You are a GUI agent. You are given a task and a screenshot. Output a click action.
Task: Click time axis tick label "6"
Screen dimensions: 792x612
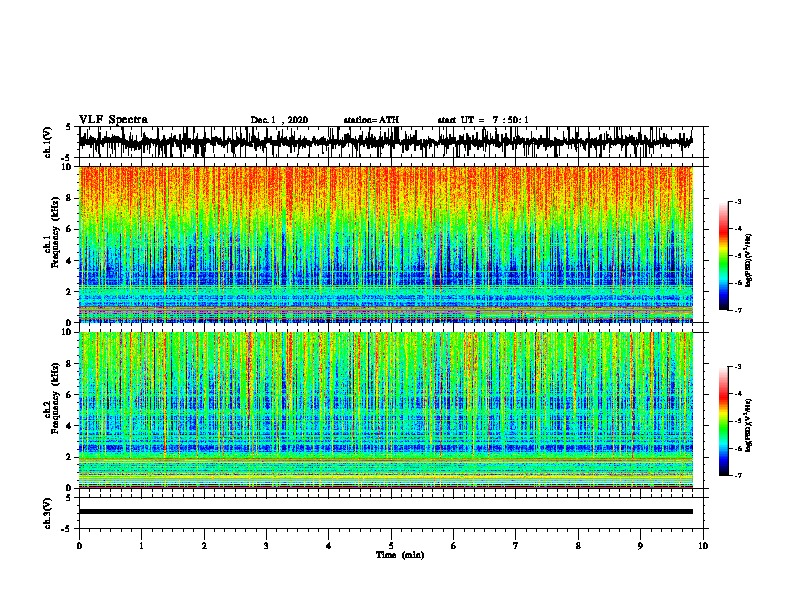454,545
